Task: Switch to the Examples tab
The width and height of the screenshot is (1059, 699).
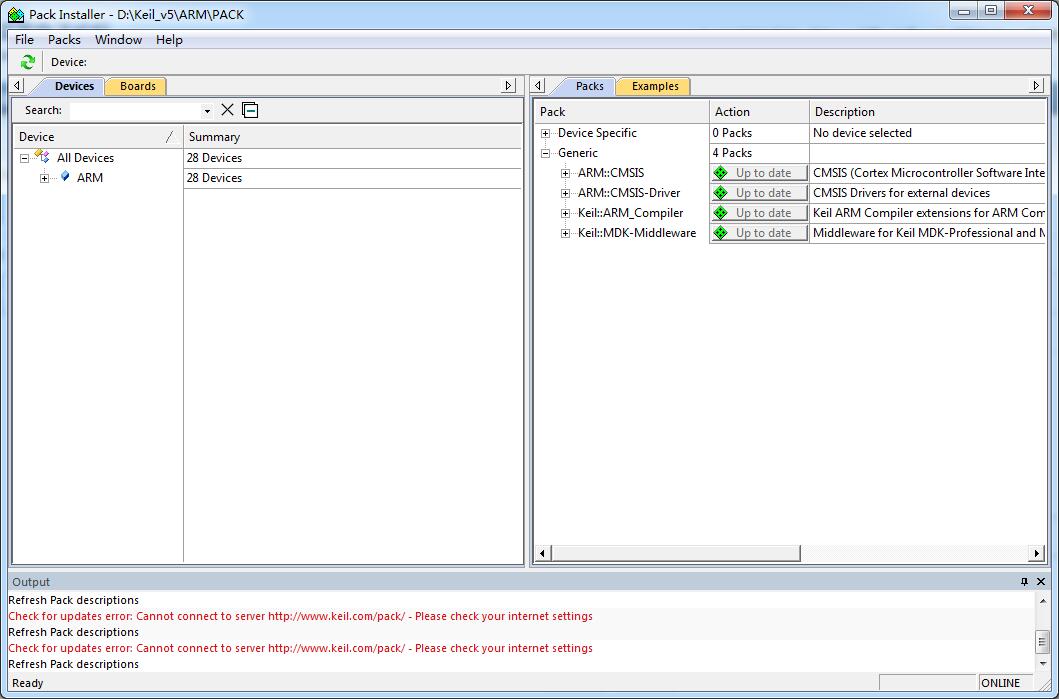Action: [655, 86]
